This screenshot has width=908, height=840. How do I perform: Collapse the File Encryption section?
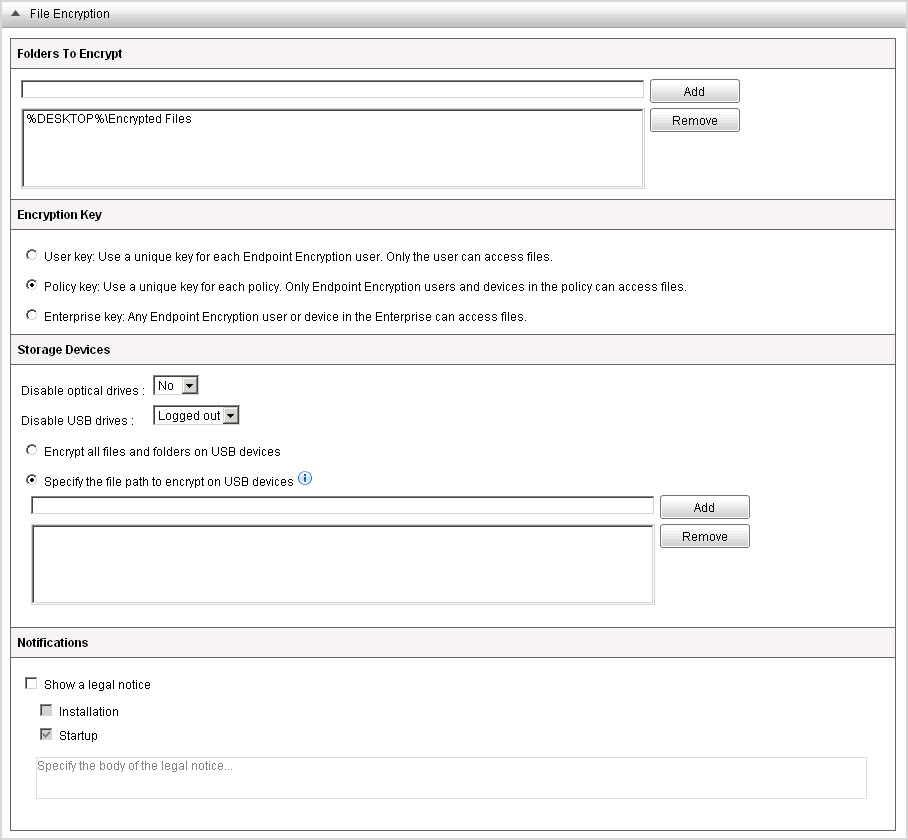[16, 14]
